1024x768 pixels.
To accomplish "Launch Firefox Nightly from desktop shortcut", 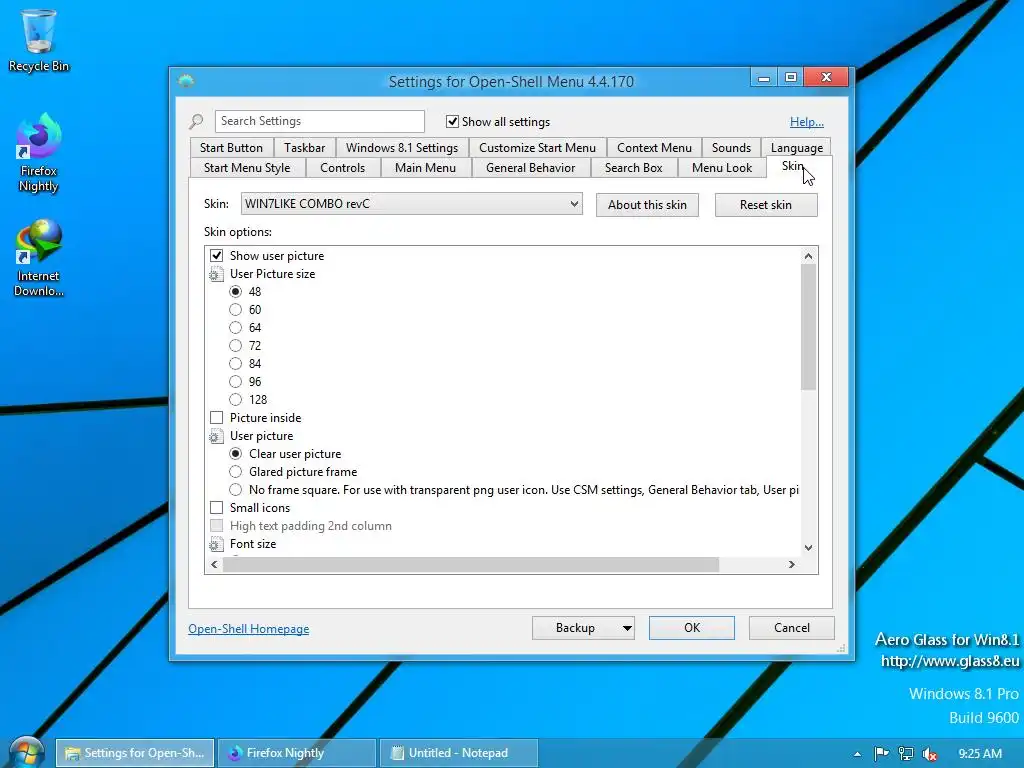I will click(x=39, y=153).
